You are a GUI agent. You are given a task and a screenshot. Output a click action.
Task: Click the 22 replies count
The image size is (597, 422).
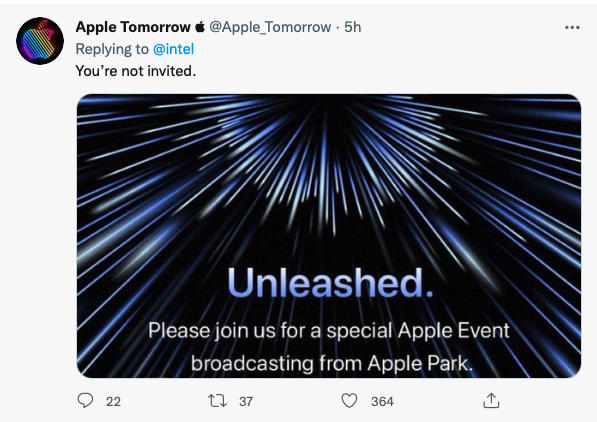113,401
